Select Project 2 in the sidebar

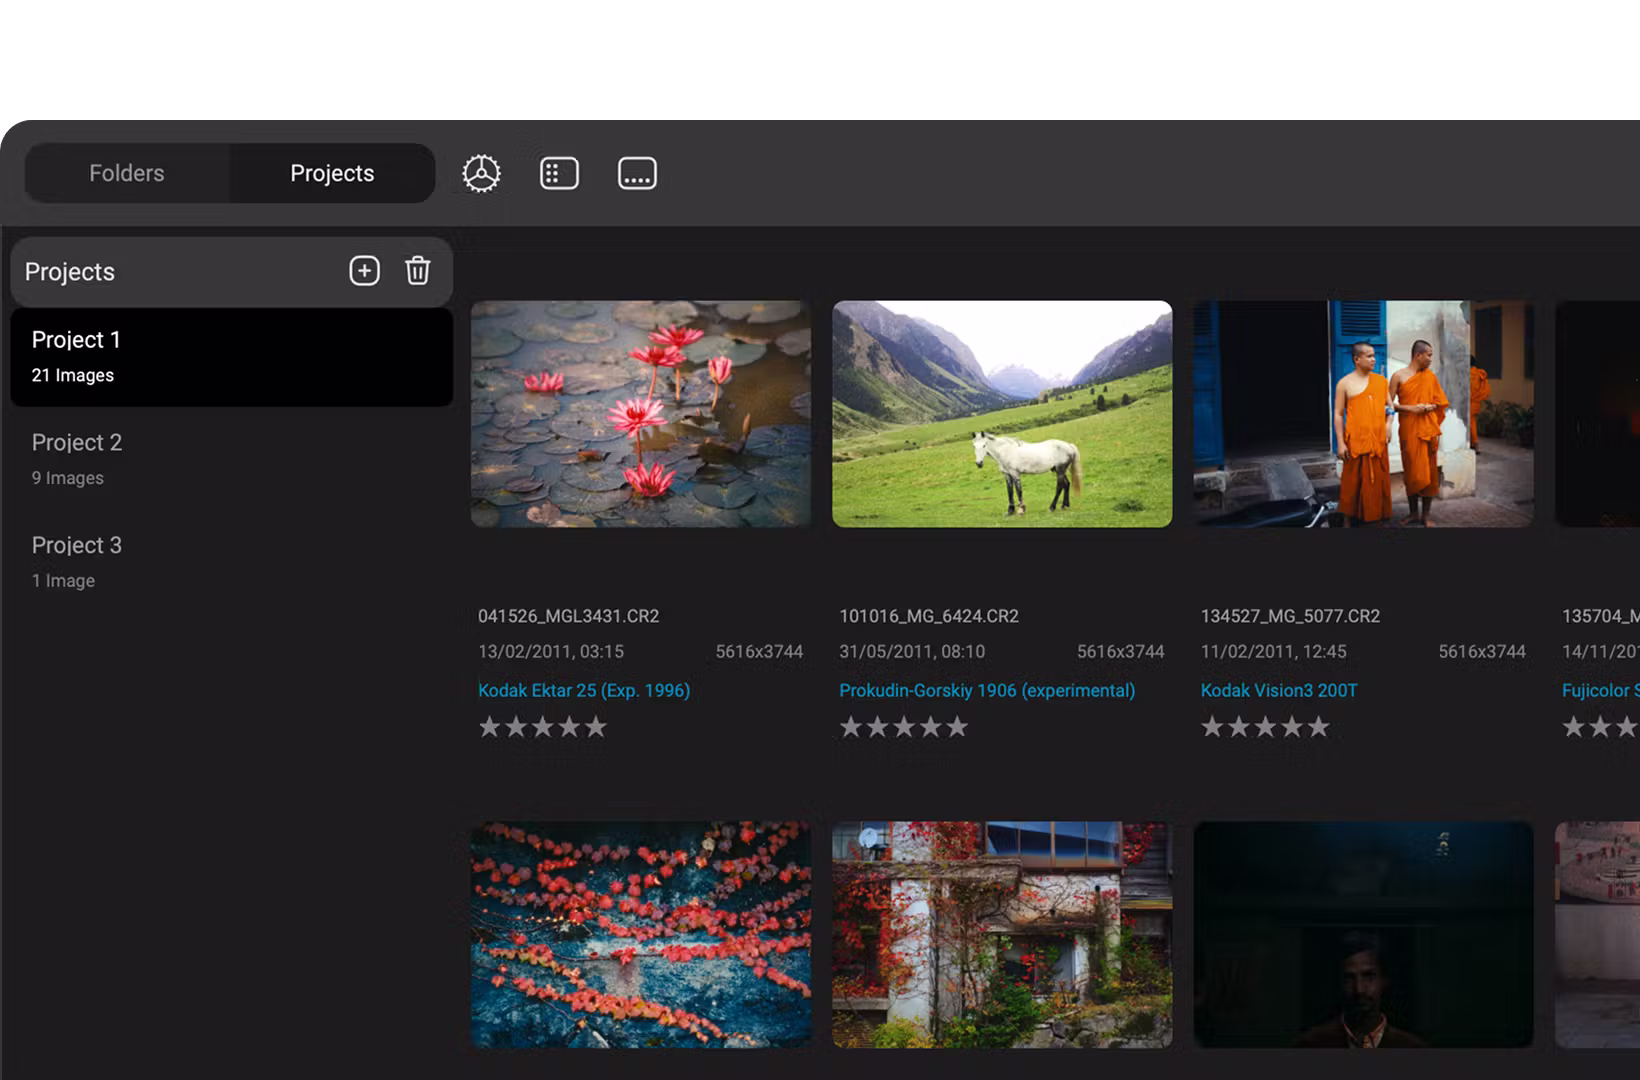click(231, 459)
